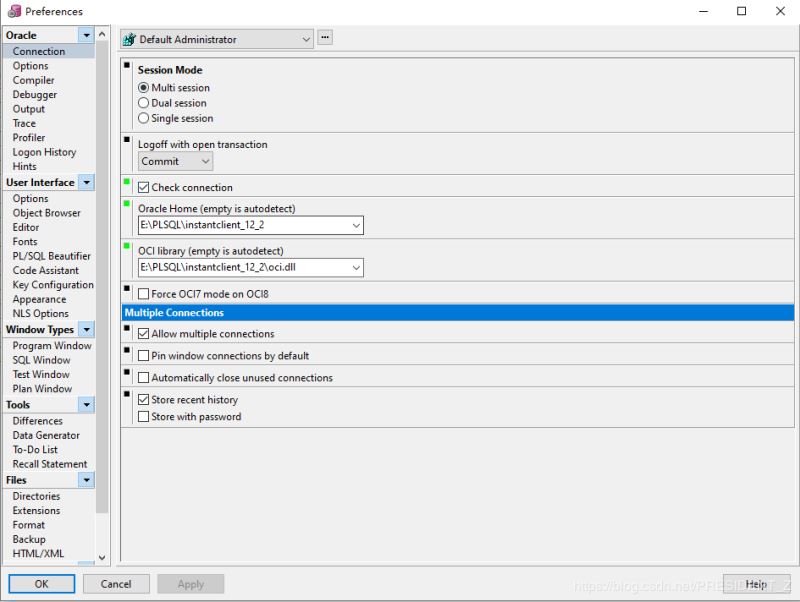Open the OCI library path dropdown
Viewport: 800px width, 602px height.
coord(356,268)
